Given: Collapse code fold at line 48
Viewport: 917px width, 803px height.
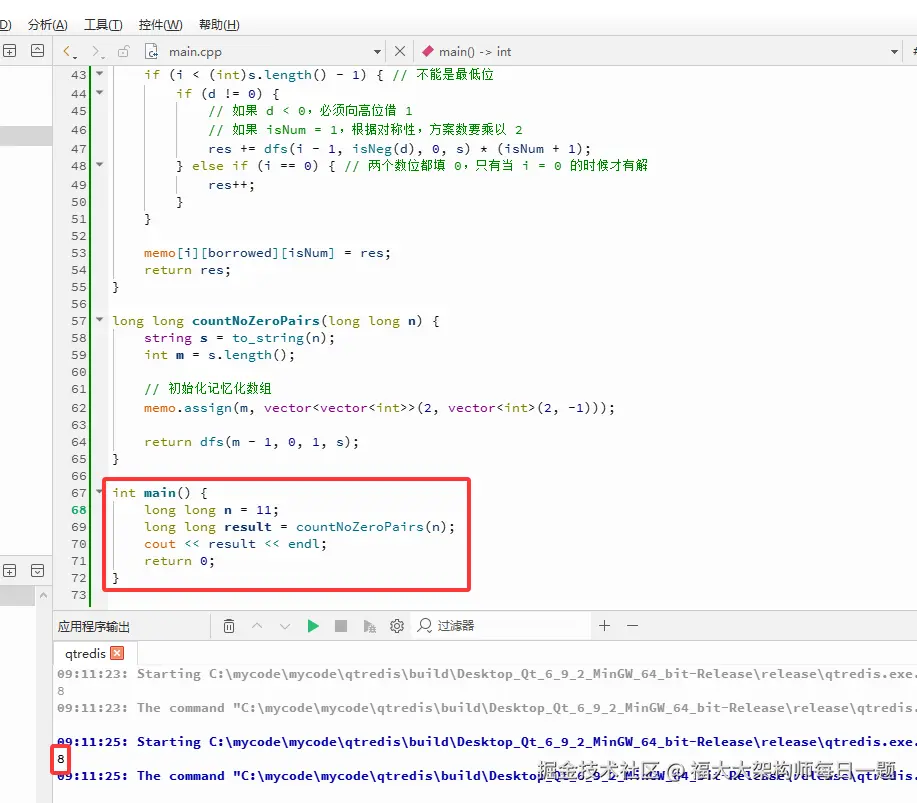Looking at the screenshot, I should (99, 164).
